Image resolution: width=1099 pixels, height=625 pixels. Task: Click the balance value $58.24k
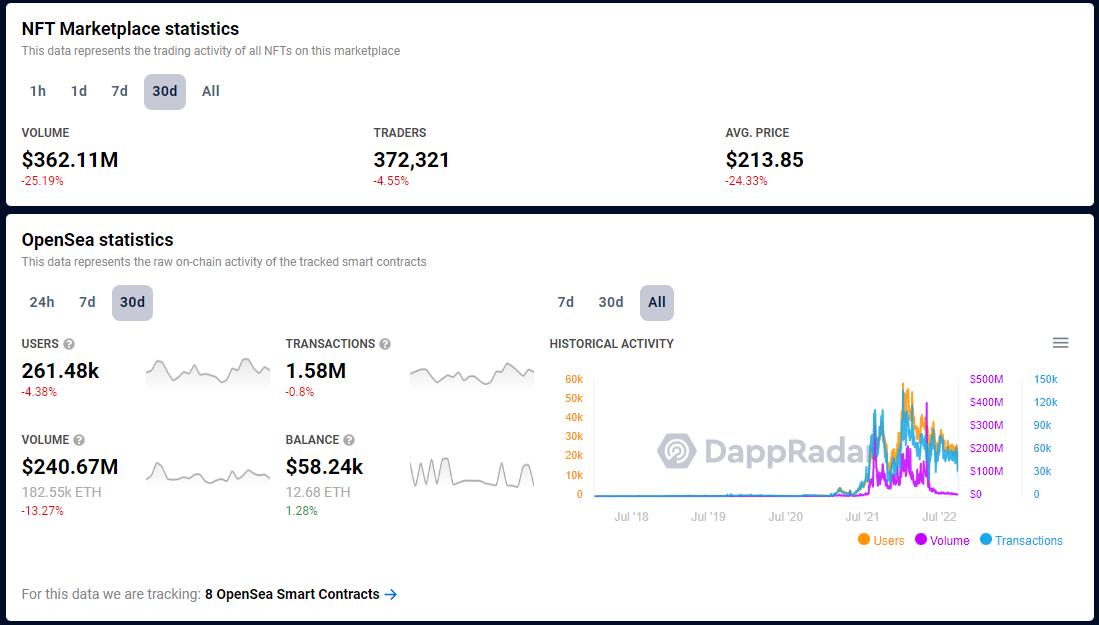pyautogui.click(x=325, y=467)
